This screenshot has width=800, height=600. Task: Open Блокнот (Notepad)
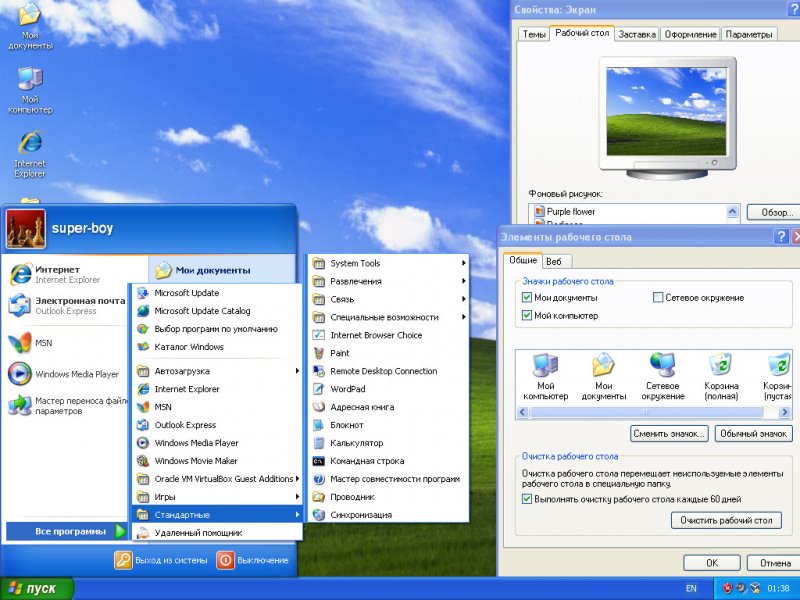[x=388, y=425]
